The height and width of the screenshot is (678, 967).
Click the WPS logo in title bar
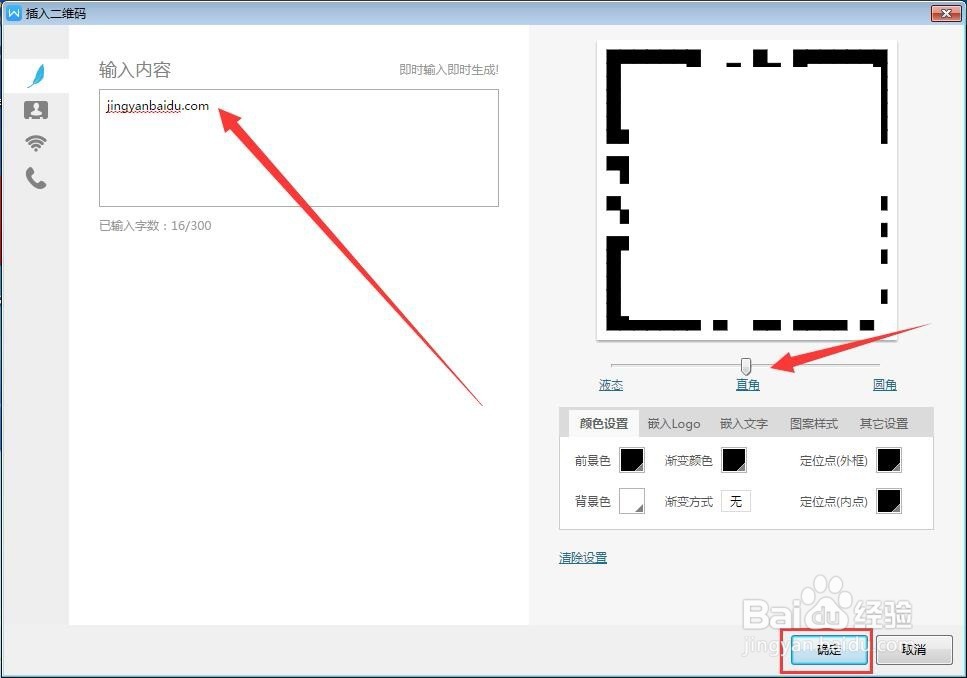pos(14,13)
